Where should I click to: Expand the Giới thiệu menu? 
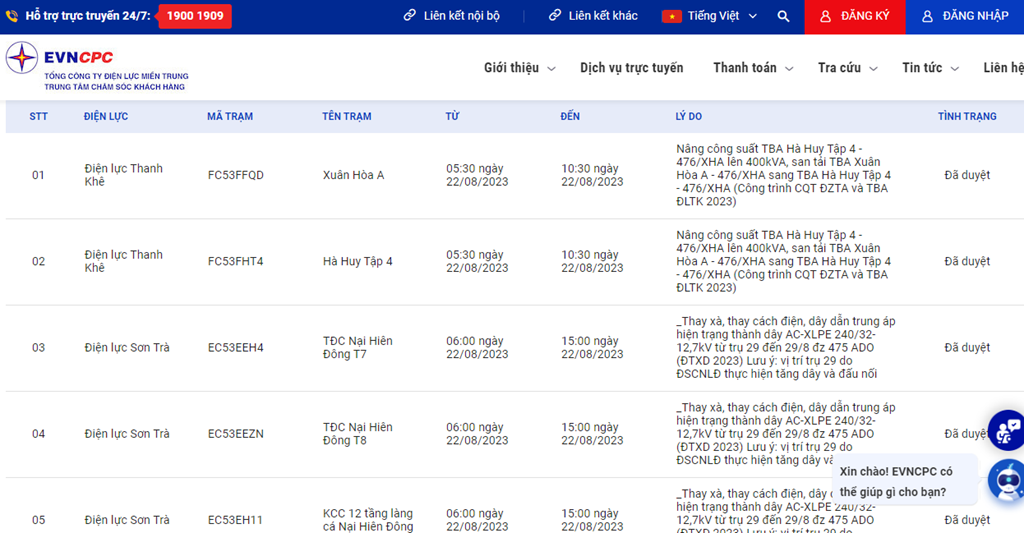(519, 68)
